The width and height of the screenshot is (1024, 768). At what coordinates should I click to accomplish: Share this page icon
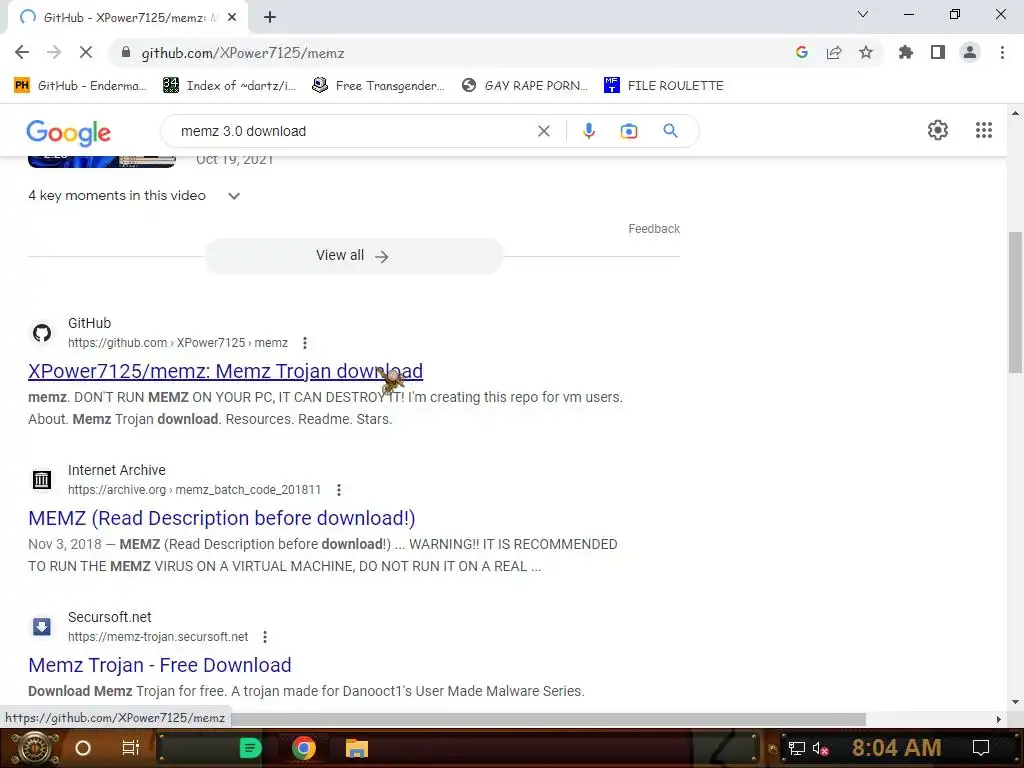pyautogui.click(x=834, y=52)
